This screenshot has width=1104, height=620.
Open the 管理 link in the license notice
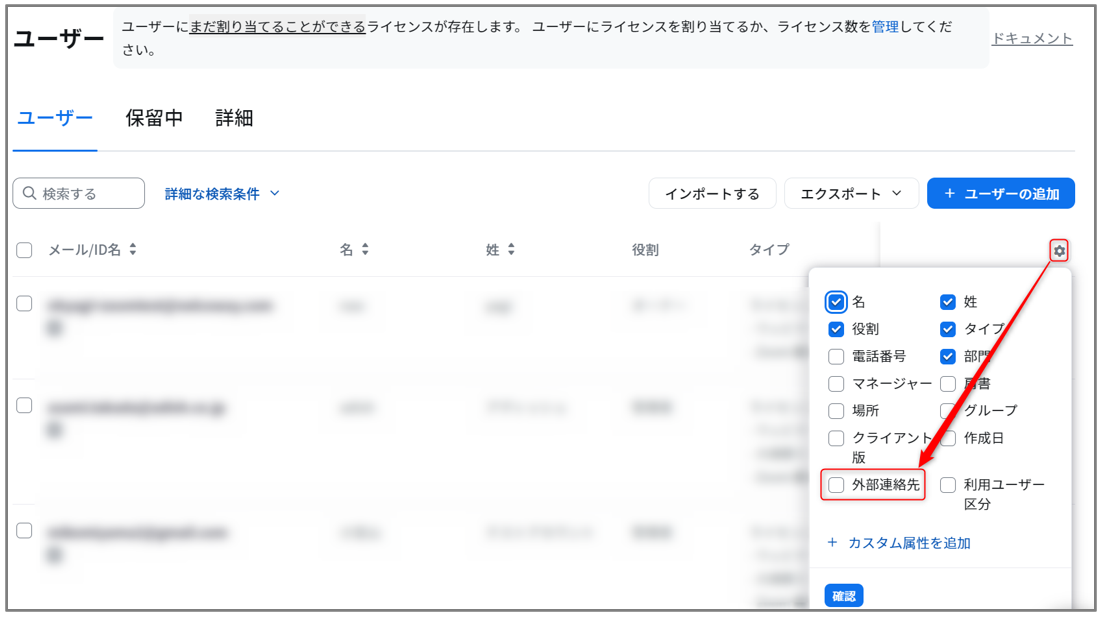(x=885, y=26)
